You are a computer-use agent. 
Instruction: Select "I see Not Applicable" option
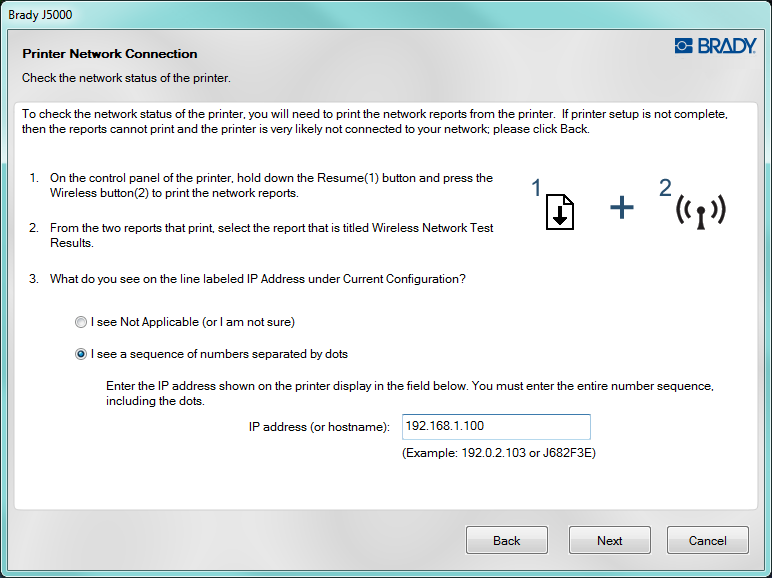click(81, 322)
